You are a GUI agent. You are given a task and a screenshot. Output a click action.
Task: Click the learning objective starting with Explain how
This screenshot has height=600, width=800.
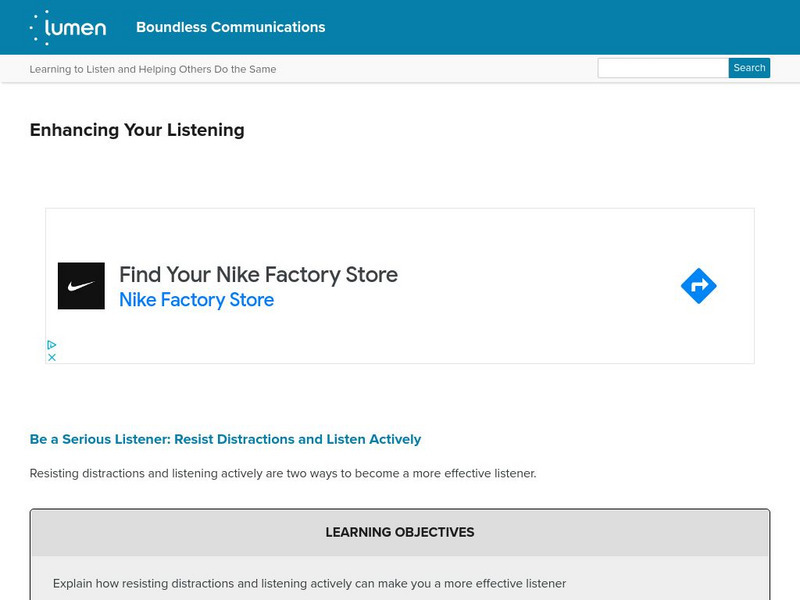tap(309, 583)
